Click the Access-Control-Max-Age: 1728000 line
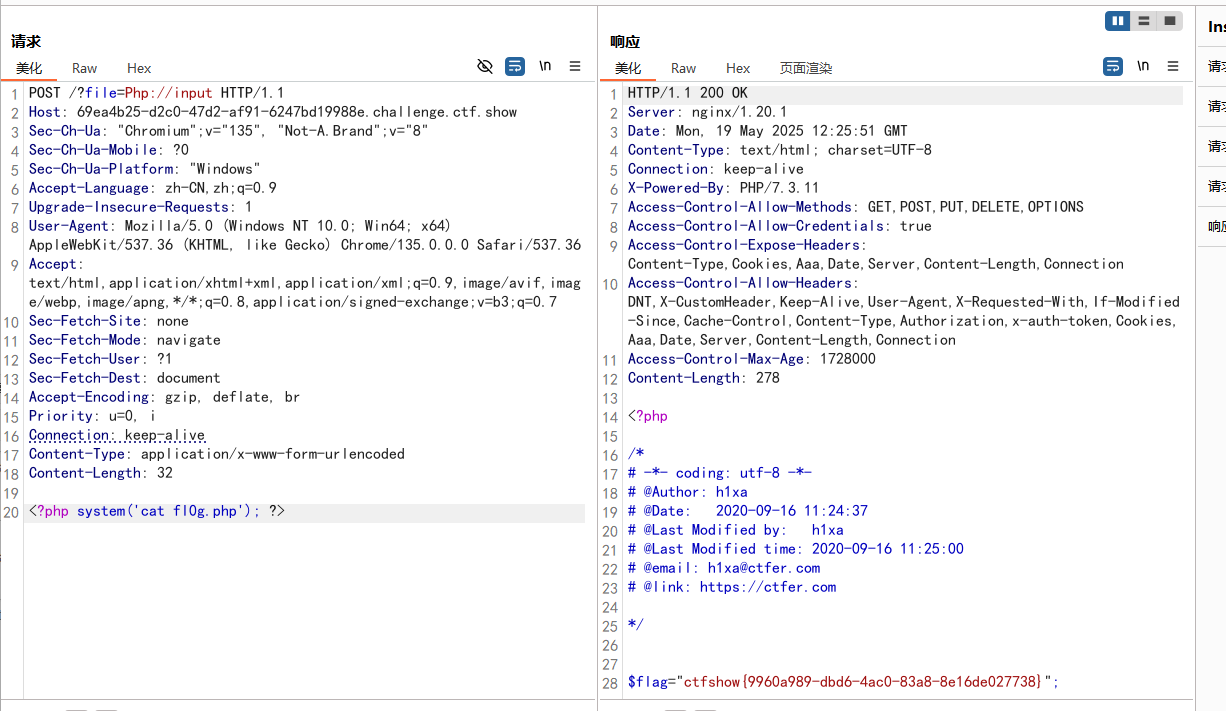This screenshot has width=1226, height=711. pyautogui.click(x=752, y=359)
